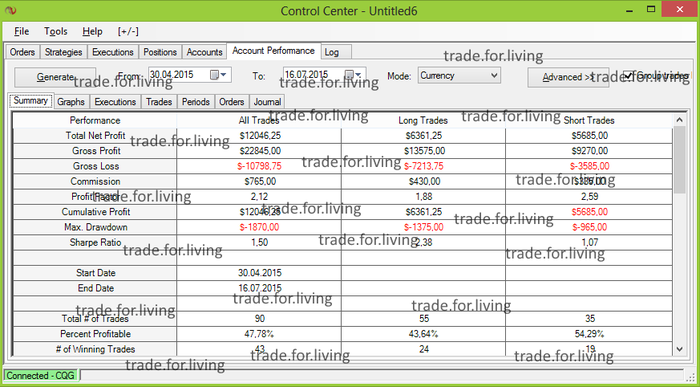Click the Generate button
The width and height of the screenshot is (700, 387).
pyautogui.click(x=55, y=77)
